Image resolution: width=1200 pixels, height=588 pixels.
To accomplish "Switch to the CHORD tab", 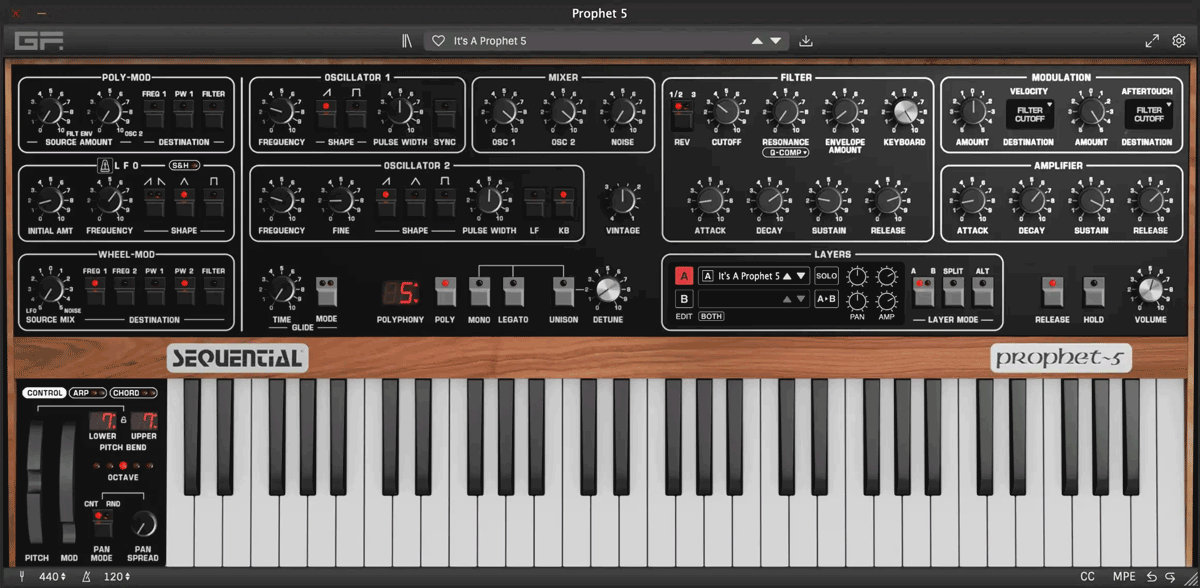I will [x=133, y=393].
